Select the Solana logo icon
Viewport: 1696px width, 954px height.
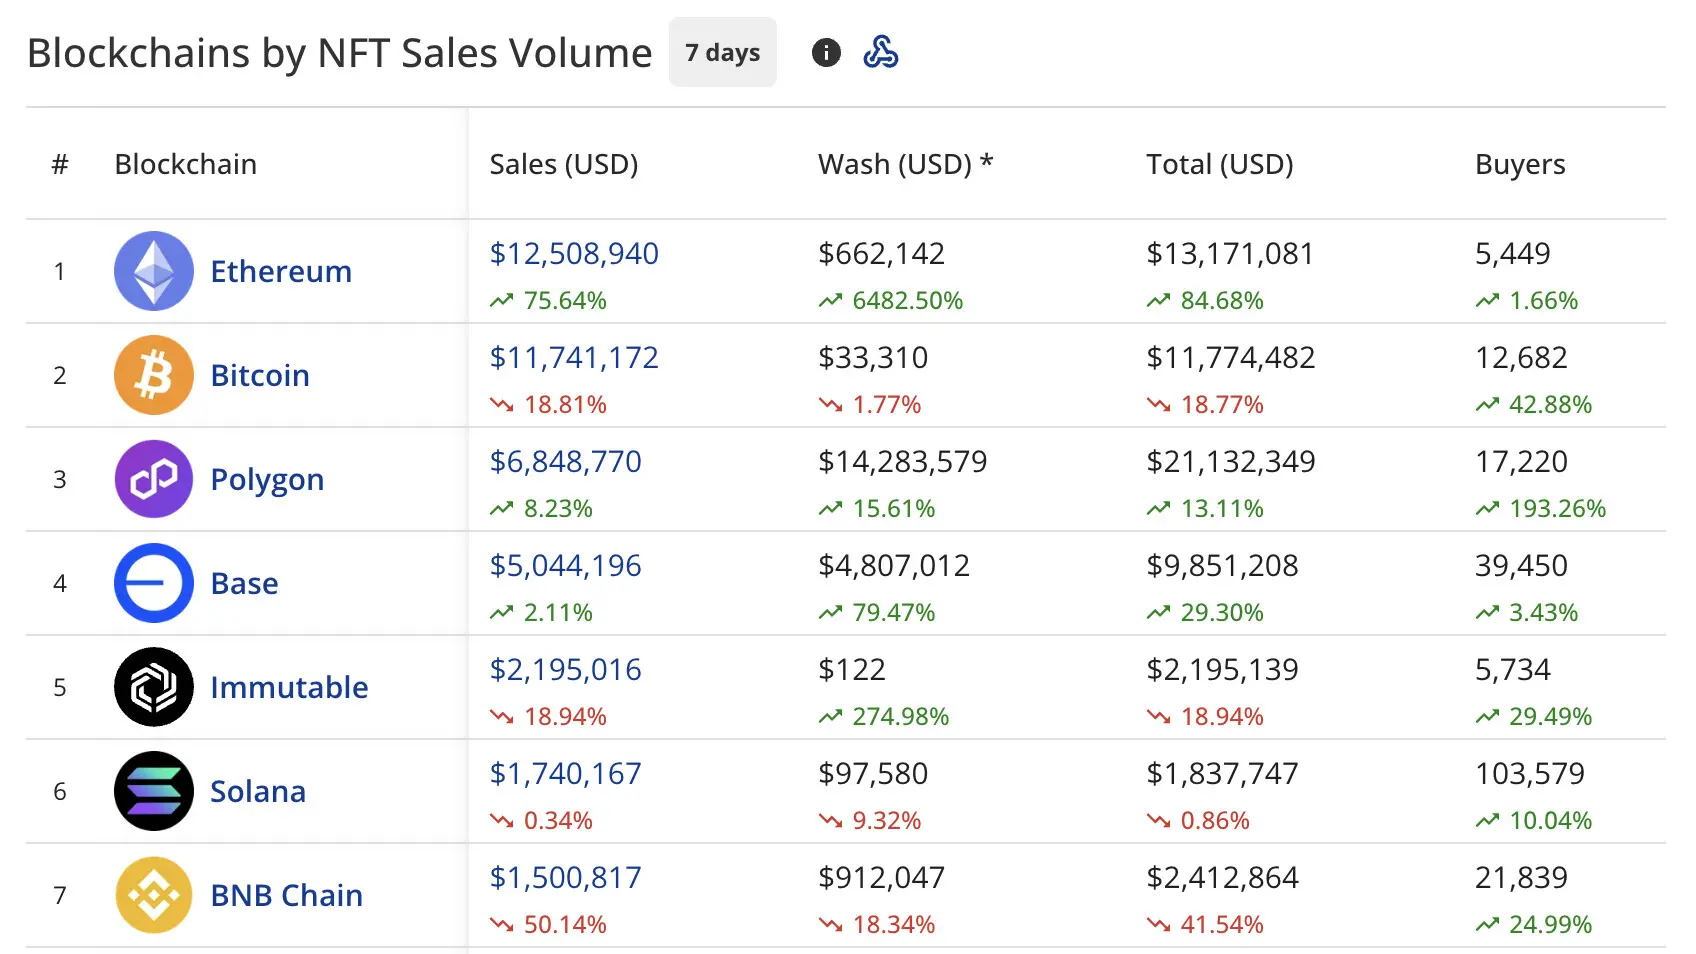coord(153,791)
